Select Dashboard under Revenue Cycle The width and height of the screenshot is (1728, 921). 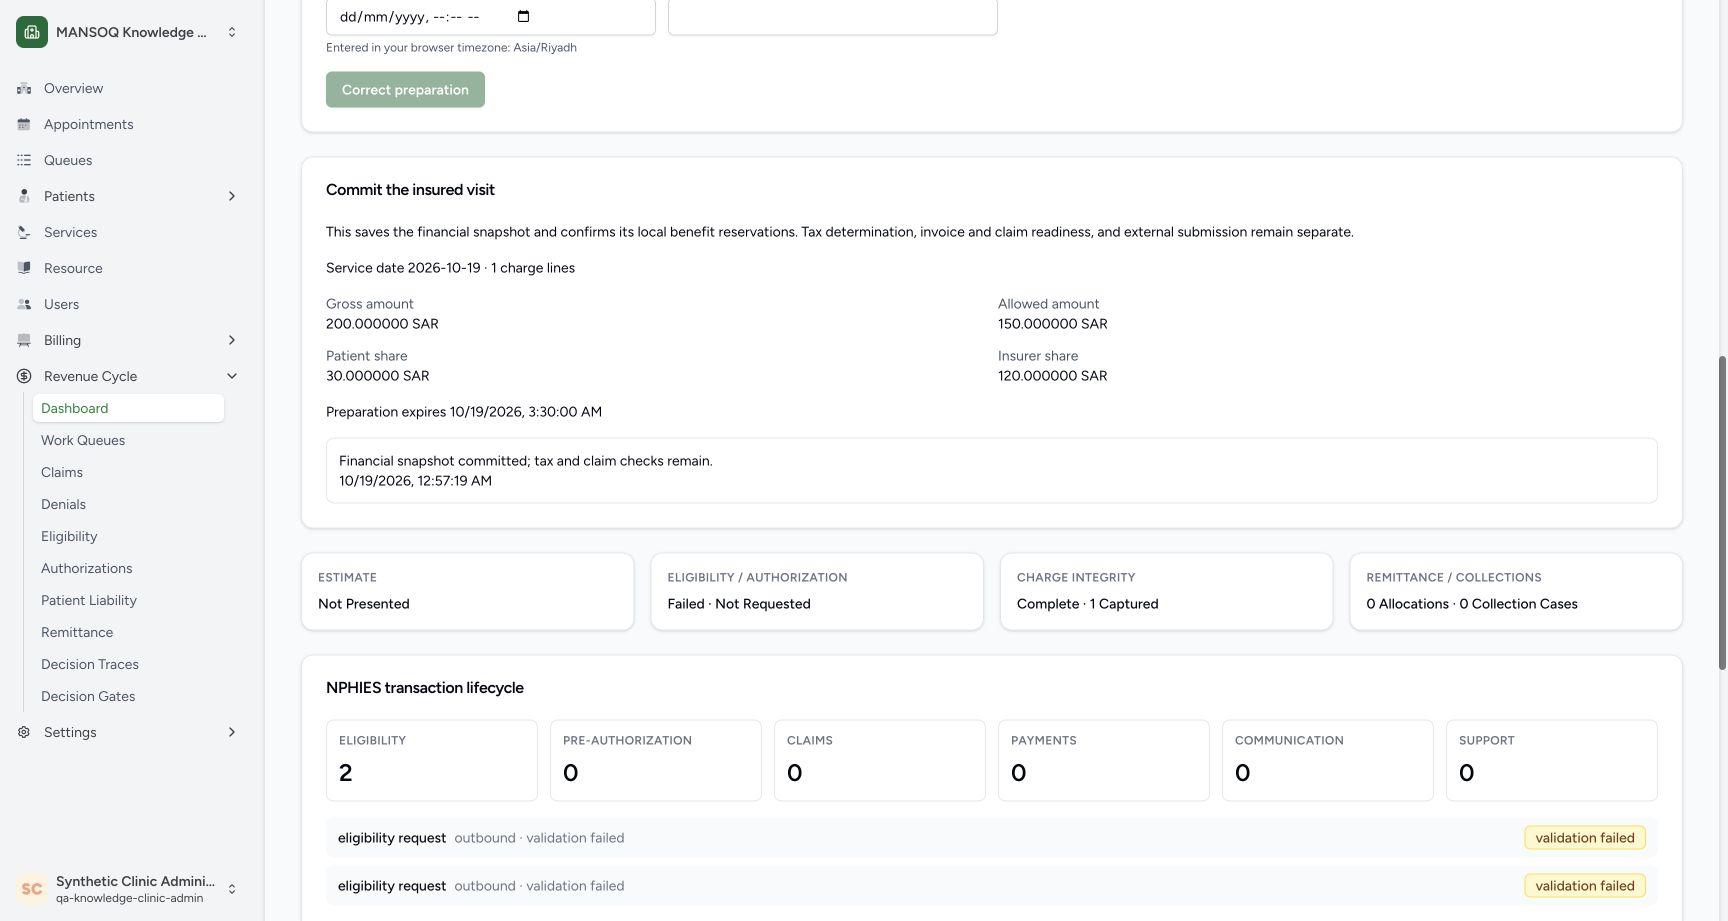[128, 408]
